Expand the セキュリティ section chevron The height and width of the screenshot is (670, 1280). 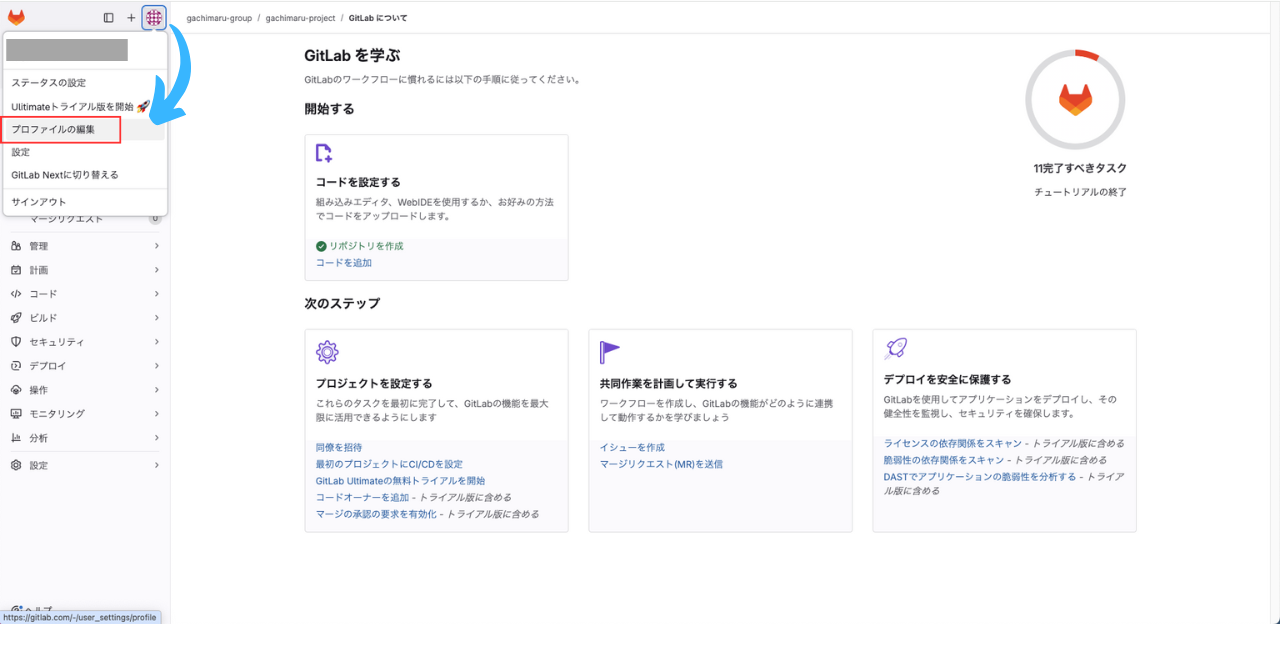157,342
